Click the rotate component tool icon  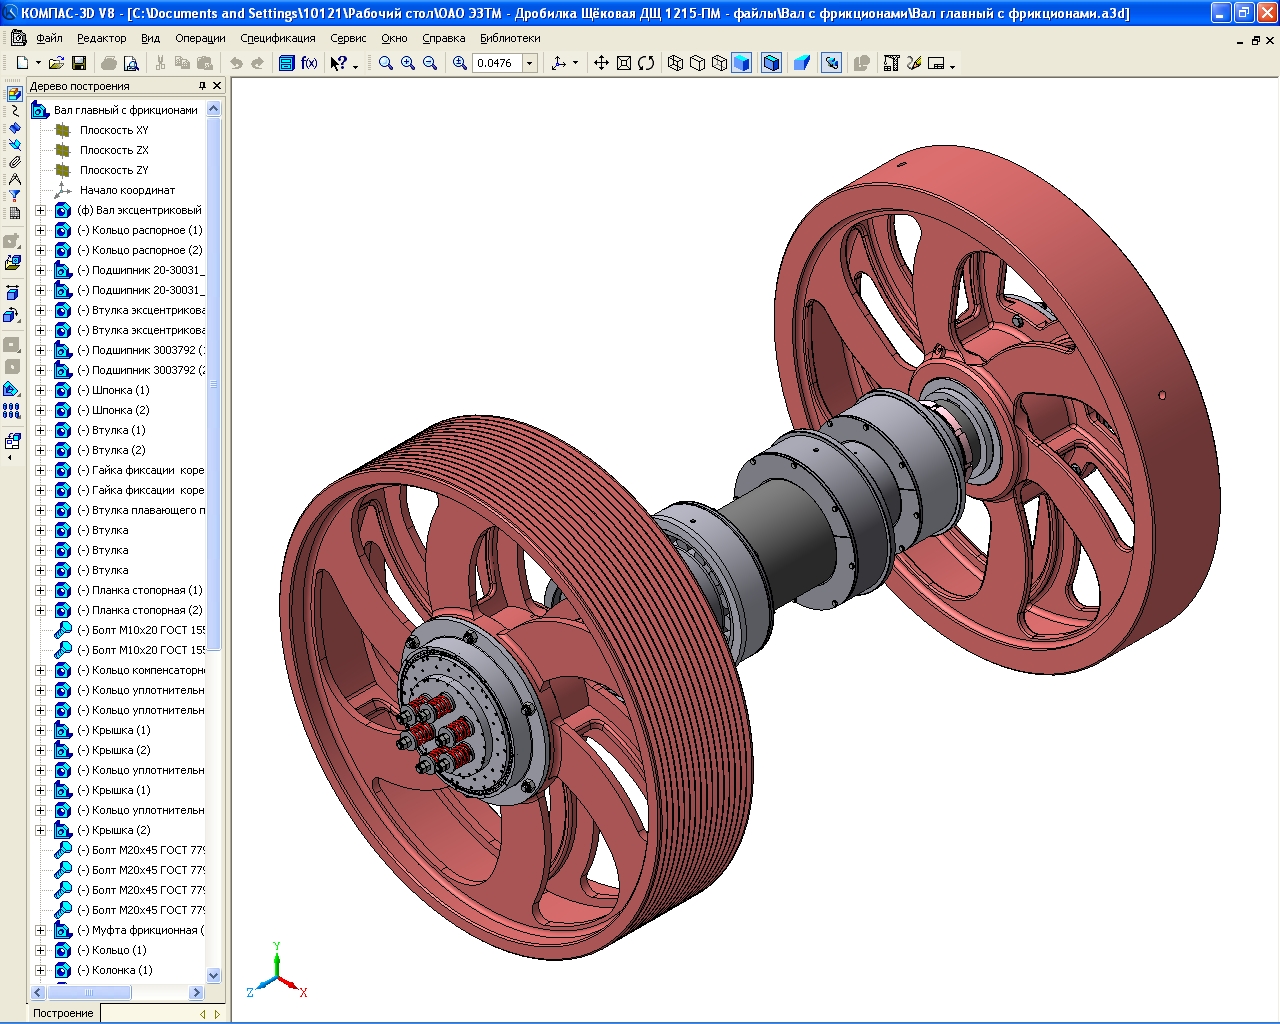[x=12, y=315]
